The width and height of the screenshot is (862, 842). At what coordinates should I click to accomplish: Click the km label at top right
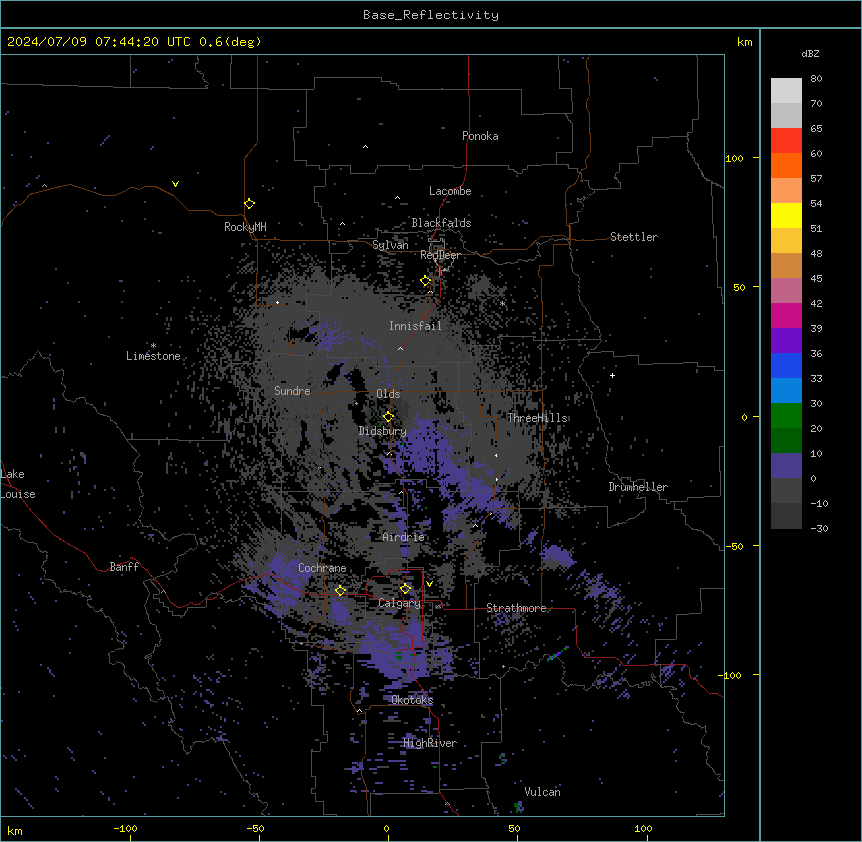coord(745,42)
